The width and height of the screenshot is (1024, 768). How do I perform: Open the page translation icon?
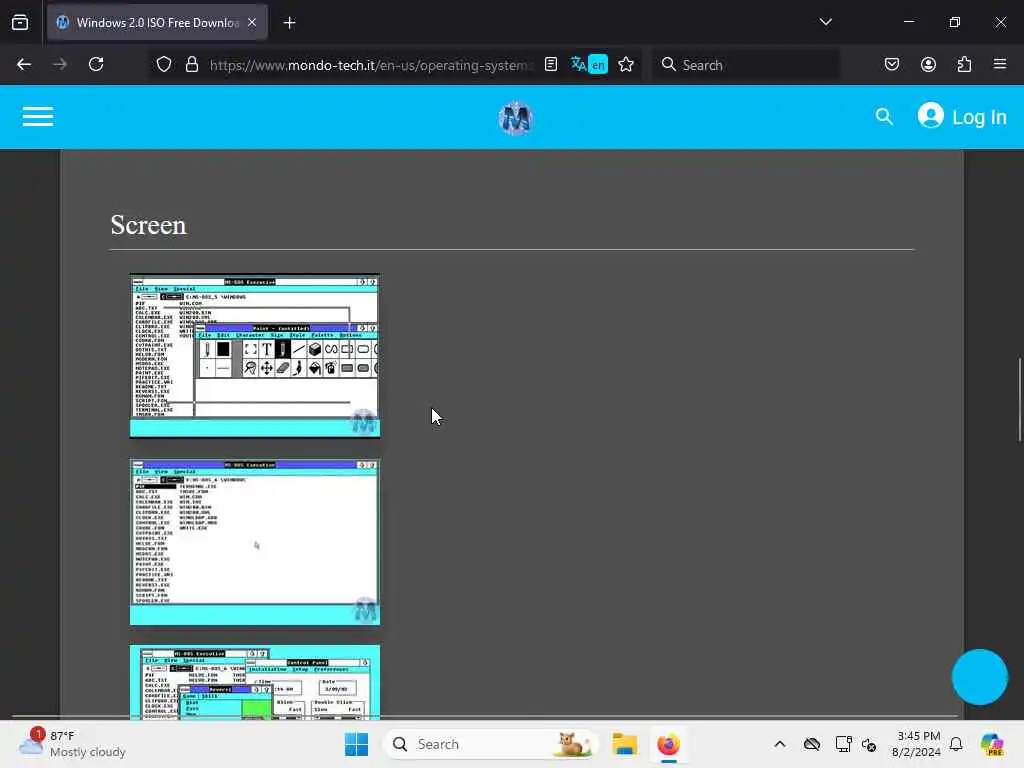[x=588, y=65]
